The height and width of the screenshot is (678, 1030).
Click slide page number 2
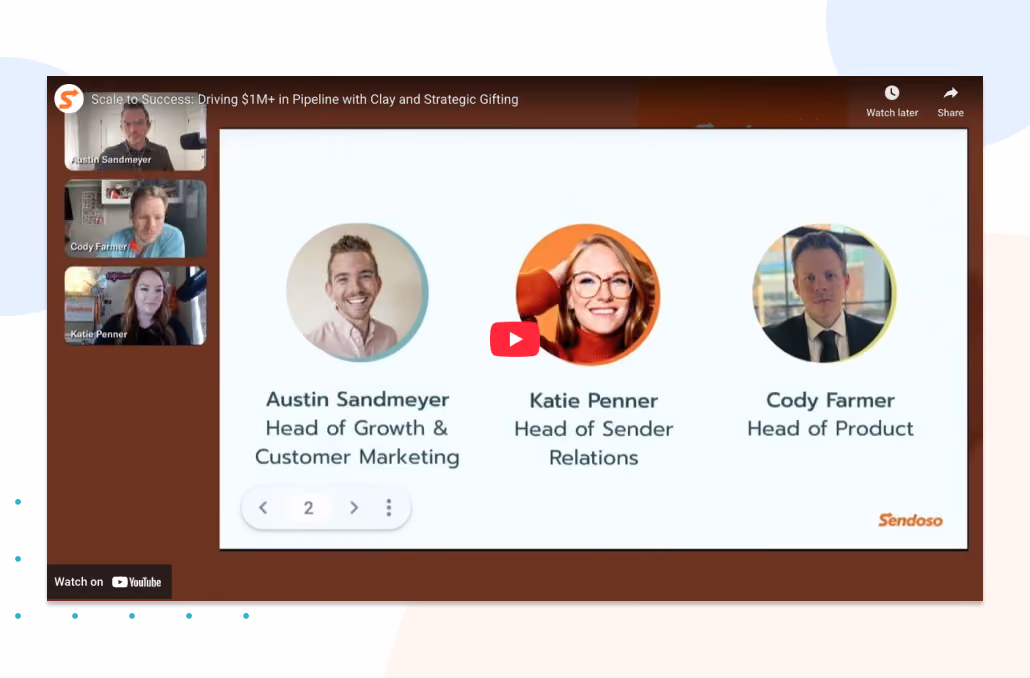click(x=308, y=507)
